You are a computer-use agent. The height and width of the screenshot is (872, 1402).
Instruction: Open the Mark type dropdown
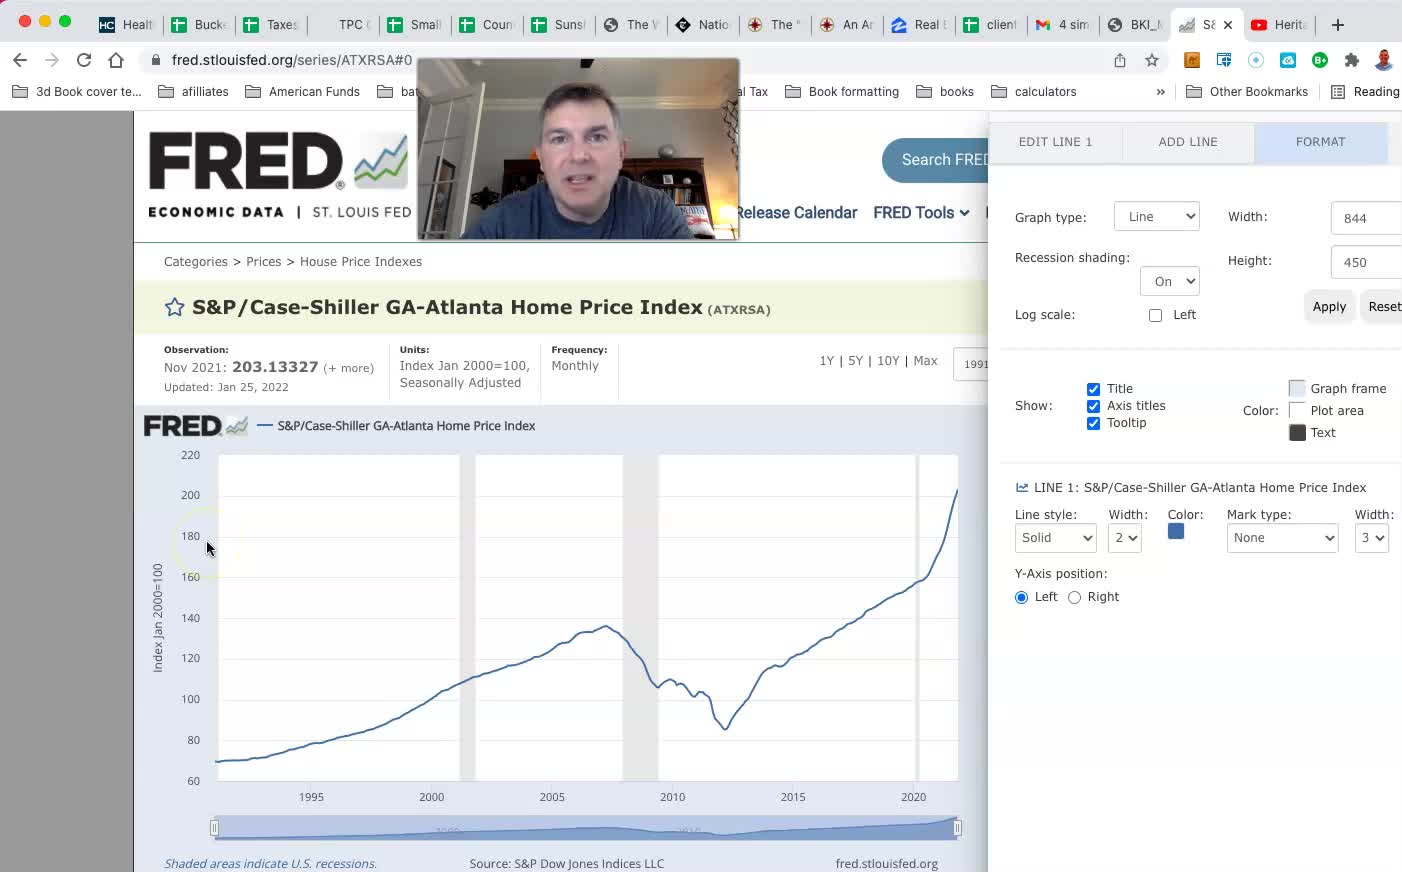(x=1283, y=538)
